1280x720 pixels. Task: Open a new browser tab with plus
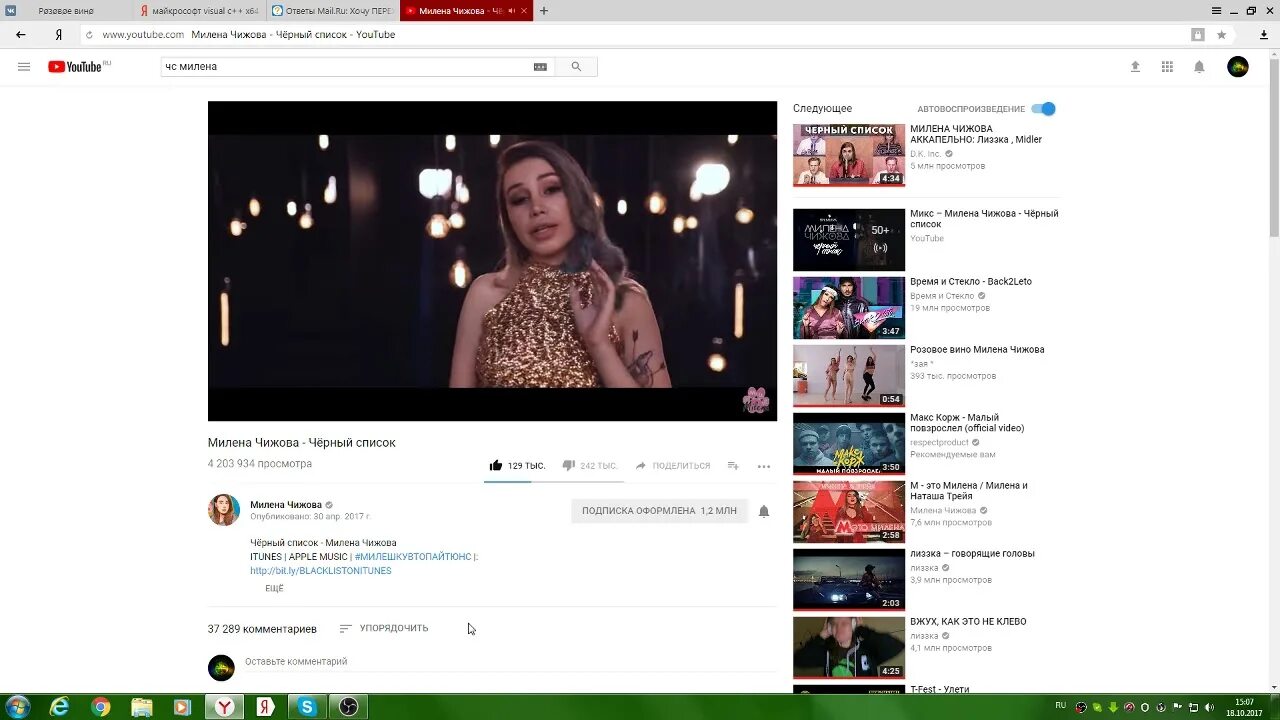tap(544, 11)
